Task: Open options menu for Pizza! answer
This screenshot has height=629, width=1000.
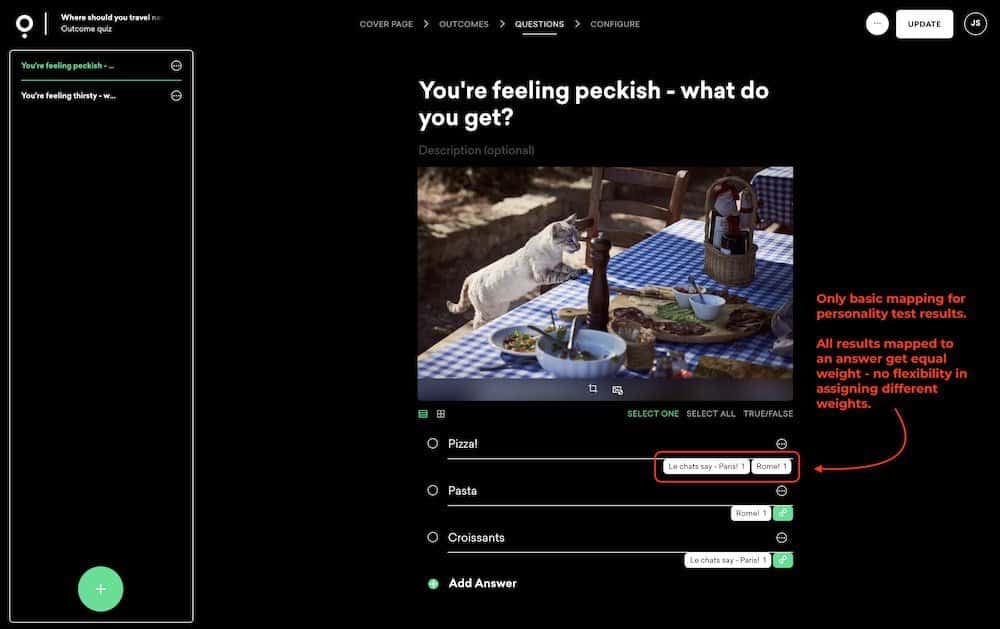Action: pos(782,444)
